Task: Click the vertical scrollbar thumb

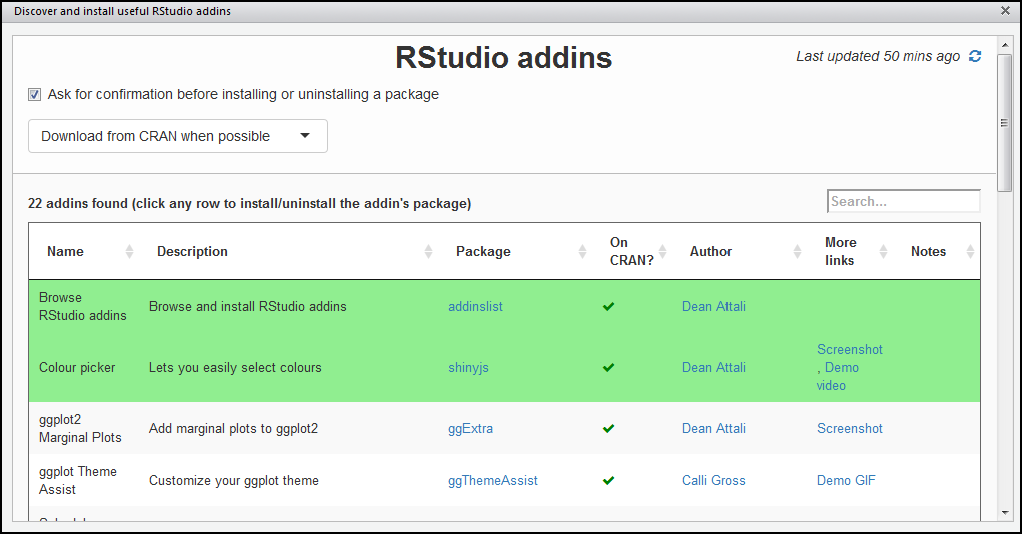Action: (x=1004, y=123)
